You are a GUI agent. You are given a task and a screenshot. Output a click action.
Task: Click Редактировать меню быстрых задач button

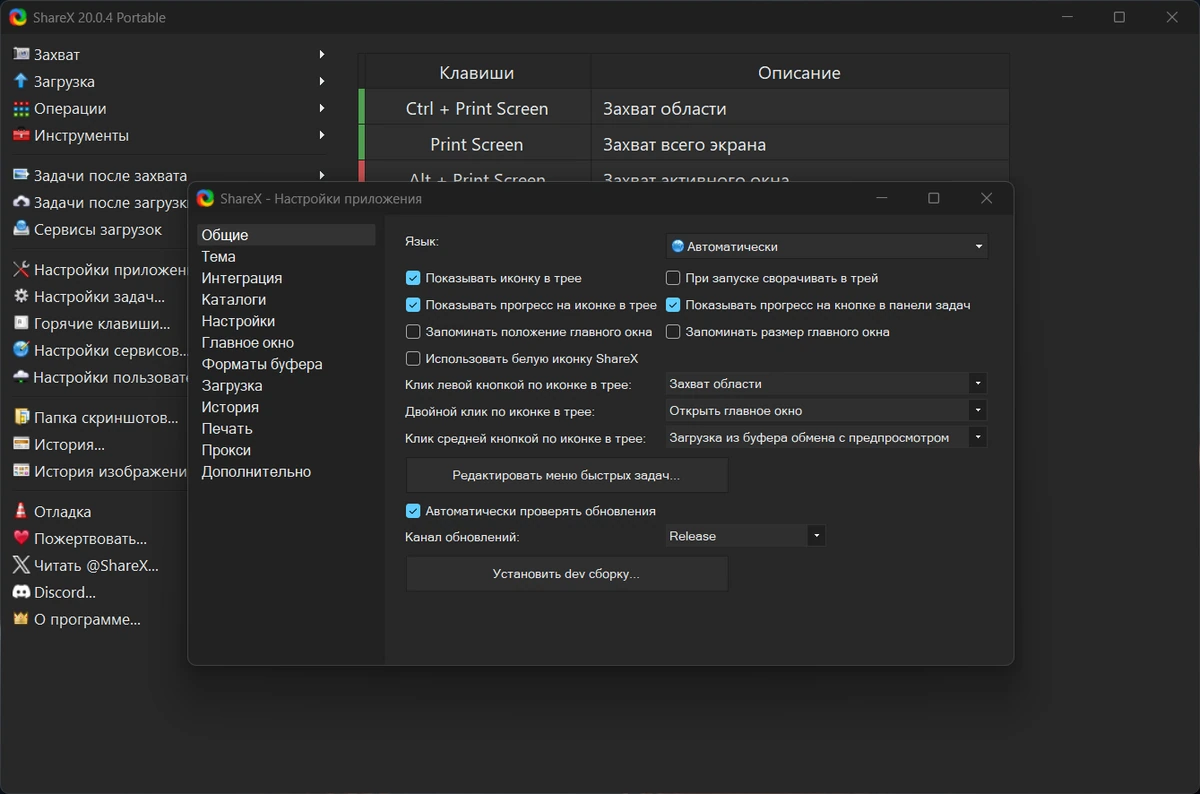567,476
